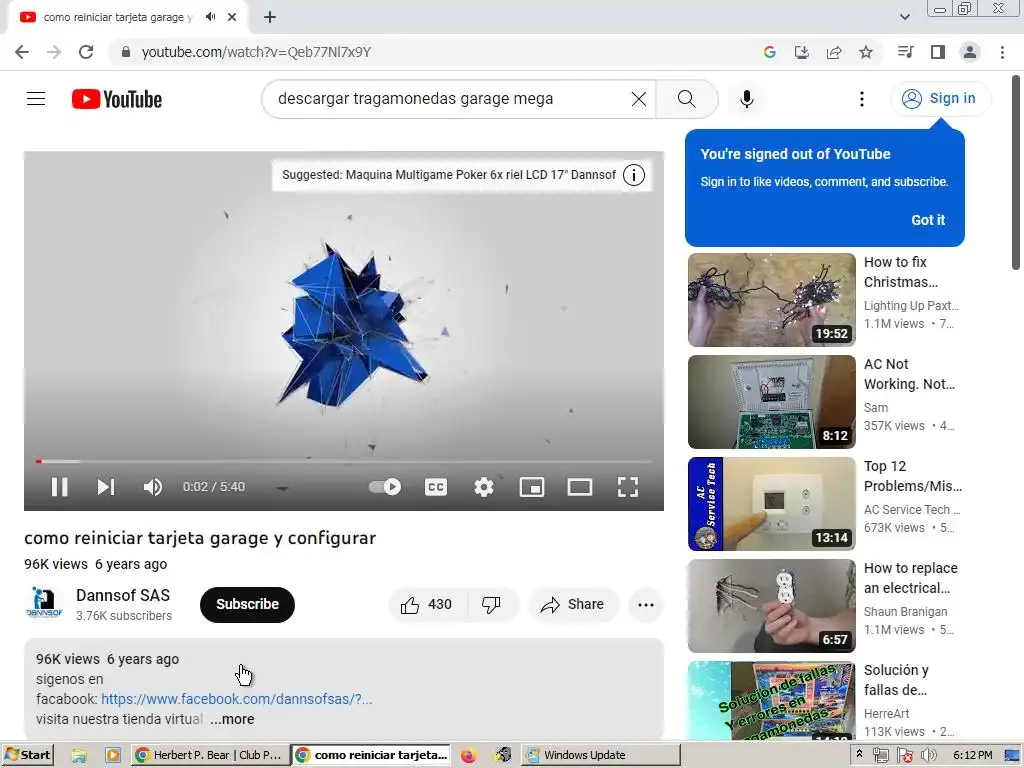Close the como reiniciar tarjeta tab
The height and width of the screenshot is (768, 1024).
pyautogui.click(x=232, y=17)
